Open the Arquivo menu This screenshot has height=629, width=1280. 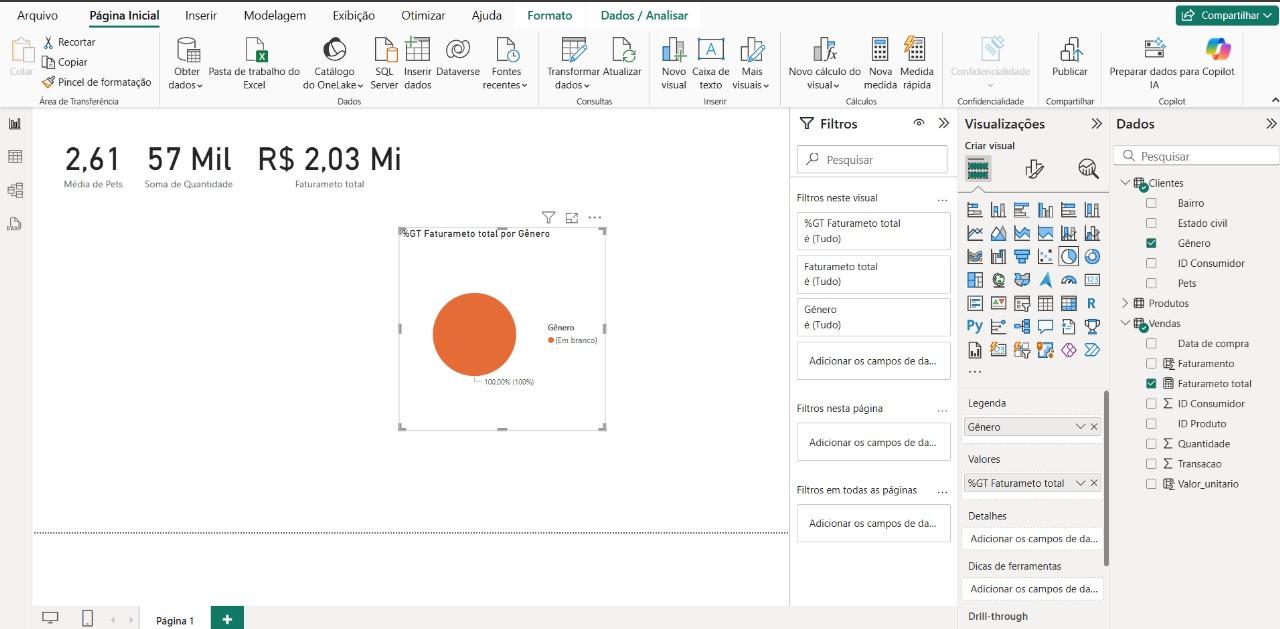[37, 15]
